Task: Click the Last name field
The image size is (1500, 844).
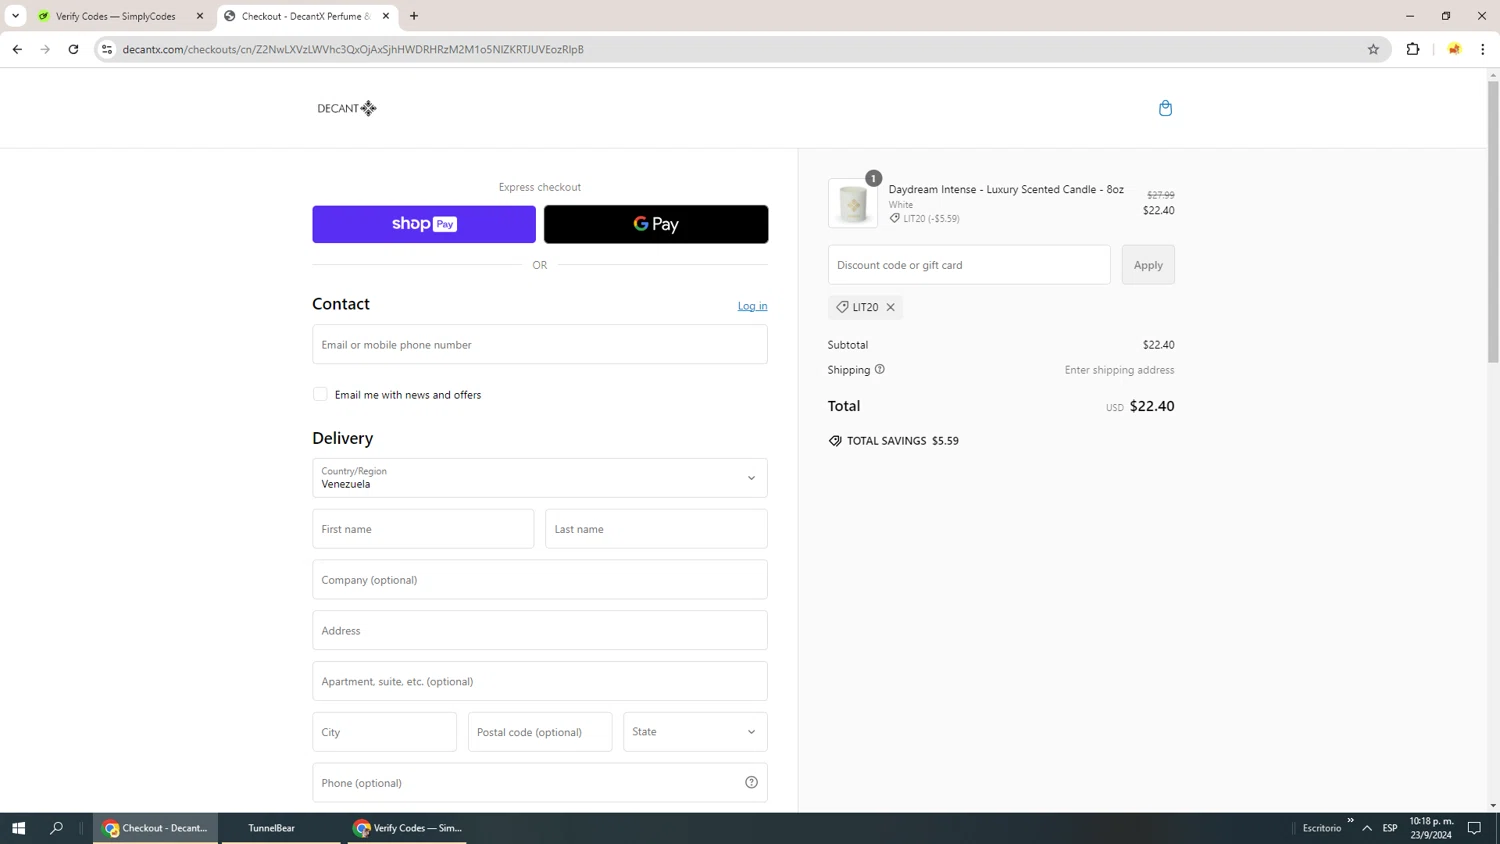Action: [x=656, y=529]
